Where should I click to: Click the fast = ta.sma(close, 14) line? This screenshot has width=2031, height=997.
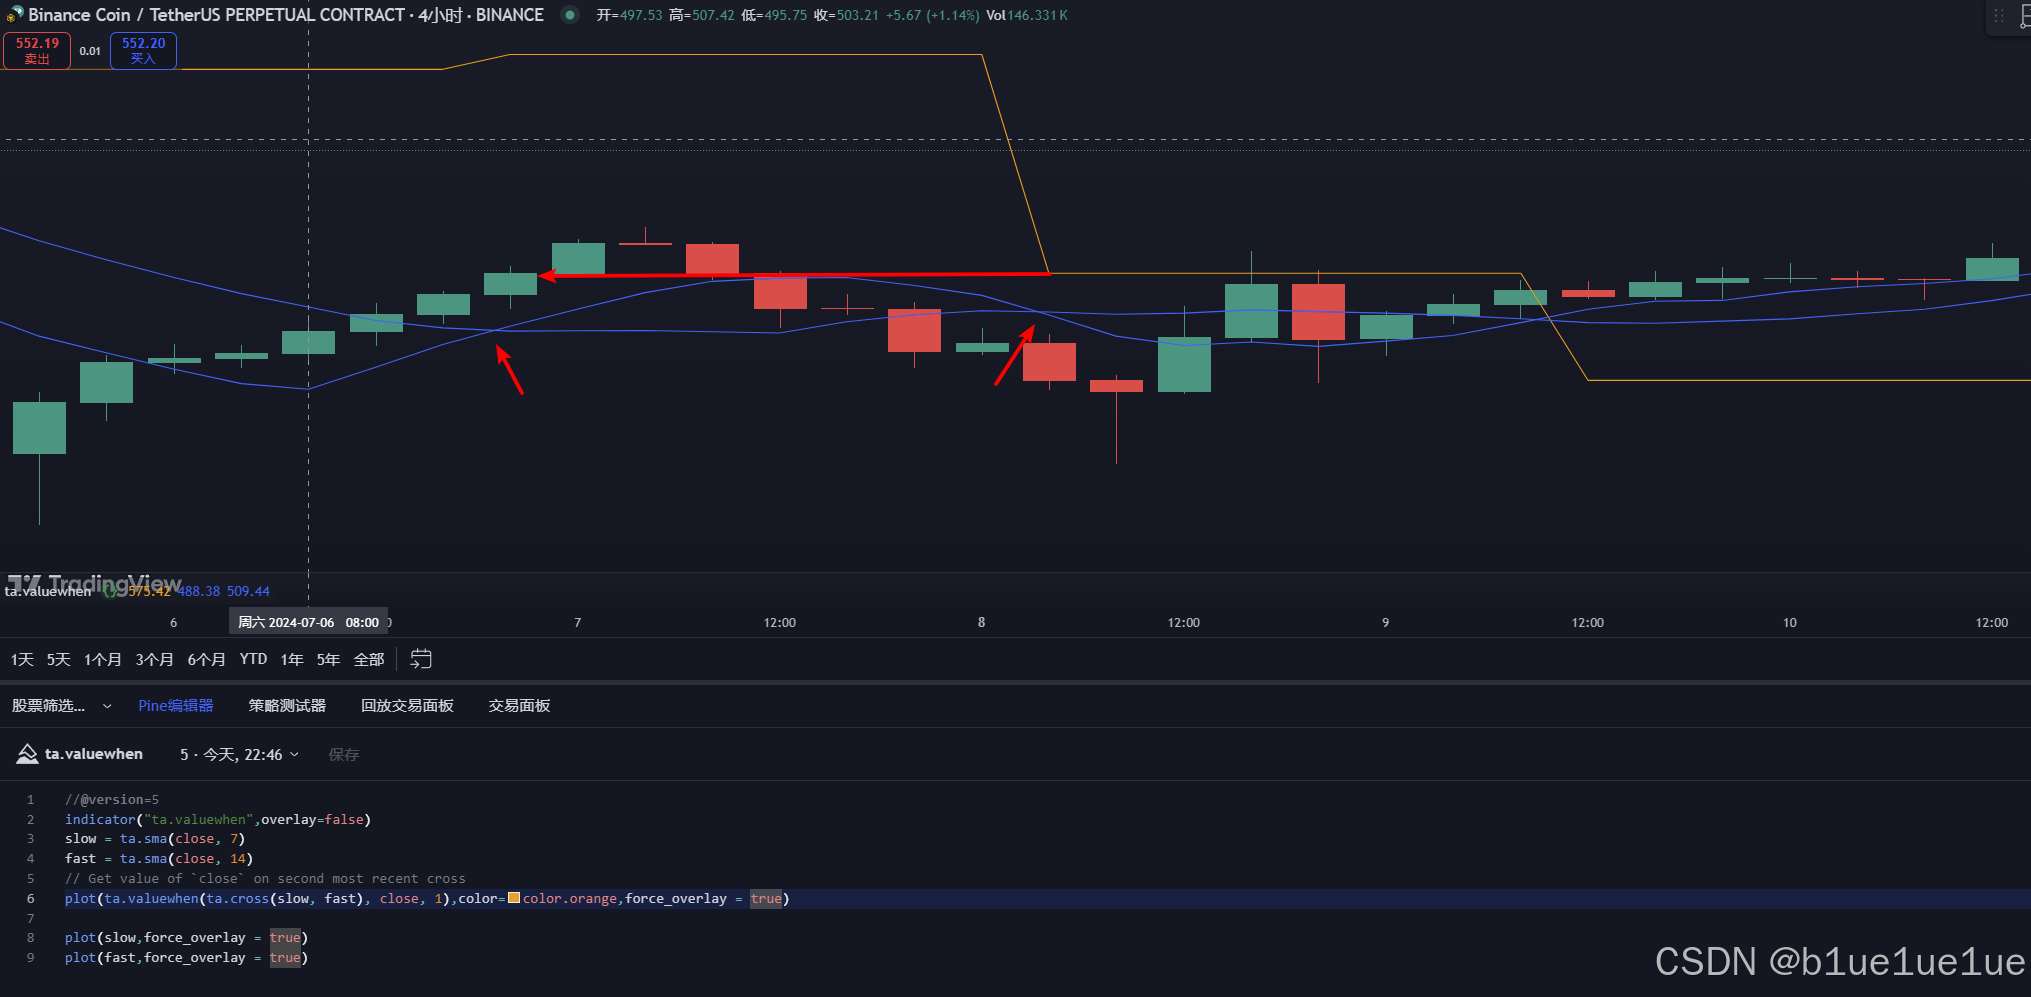[x=159, y=859]
